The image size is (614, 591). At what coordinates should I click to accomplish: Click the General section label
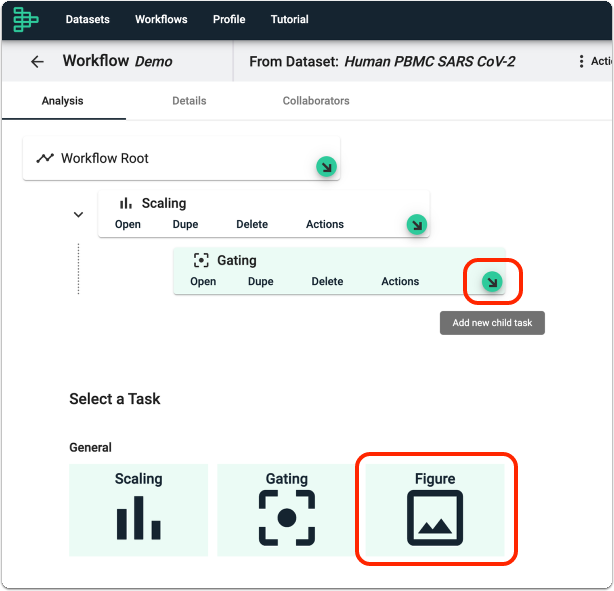click(90, 447)
